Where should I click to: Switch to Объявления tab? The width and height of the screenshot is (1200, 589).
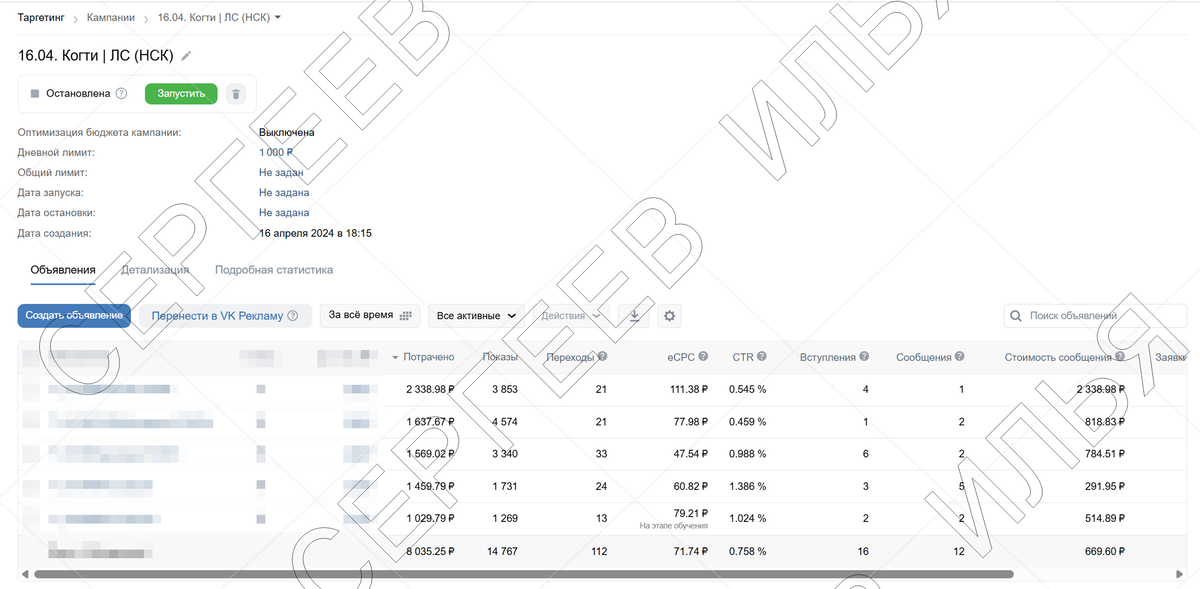tap(63, 270)
